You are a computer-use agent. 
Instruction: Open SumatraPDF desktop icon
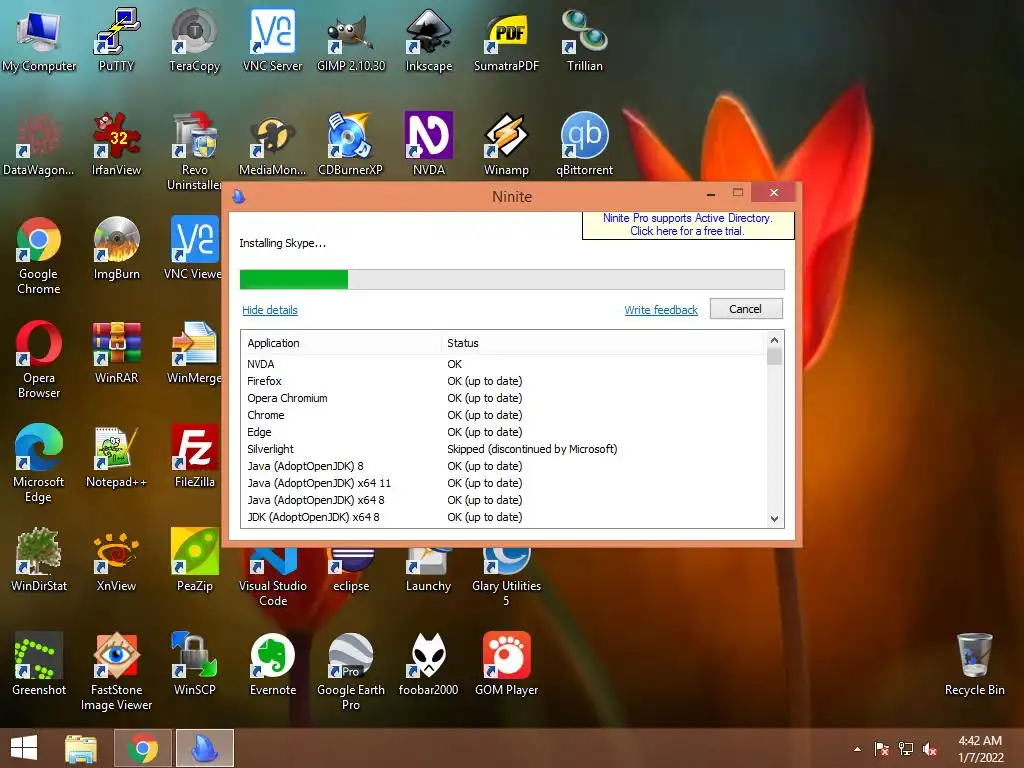point(507,40)
